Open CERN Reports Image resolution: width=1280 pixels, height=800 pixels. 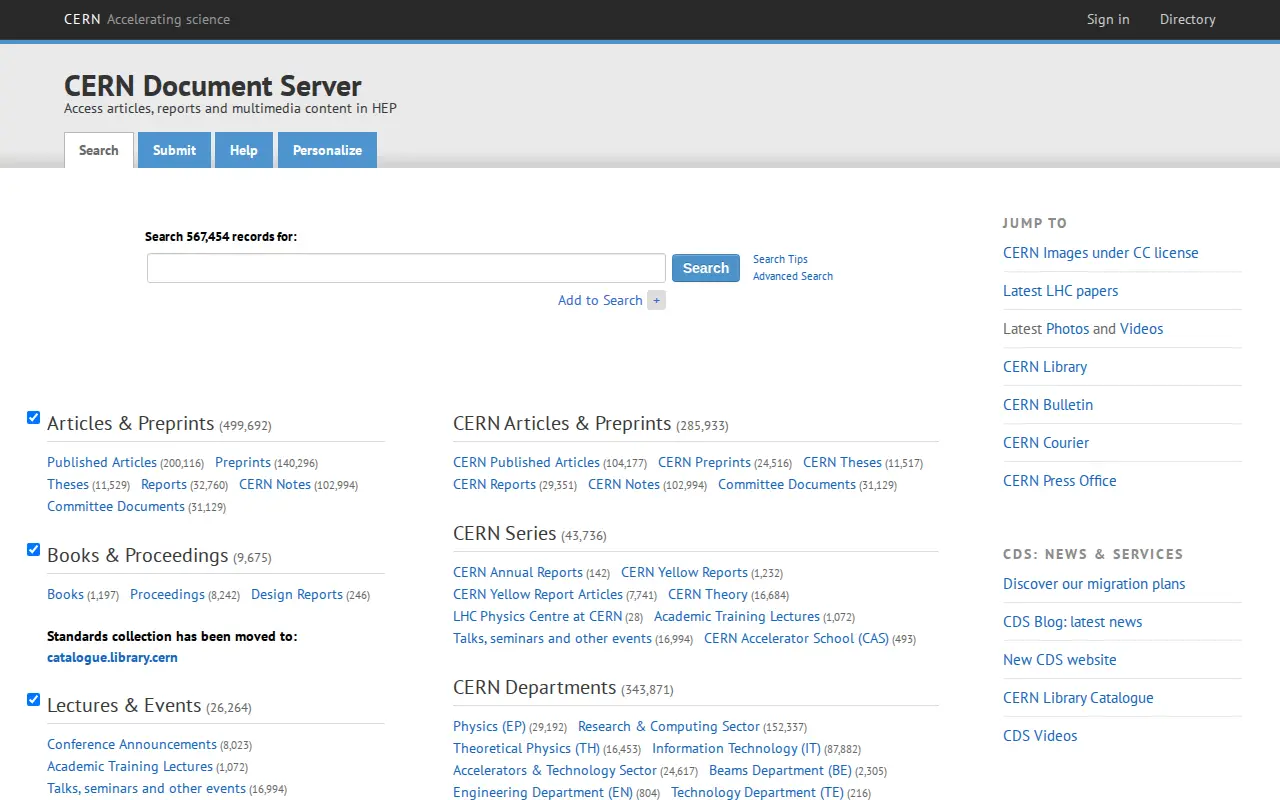pos(494,484)
